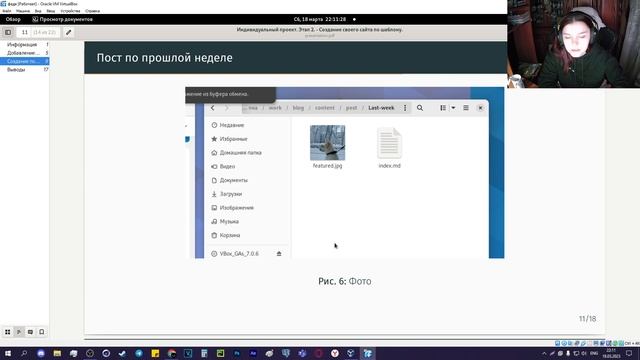Open Telegram from the taskbar
The image size is (640, 360).
tap(139, 353)
